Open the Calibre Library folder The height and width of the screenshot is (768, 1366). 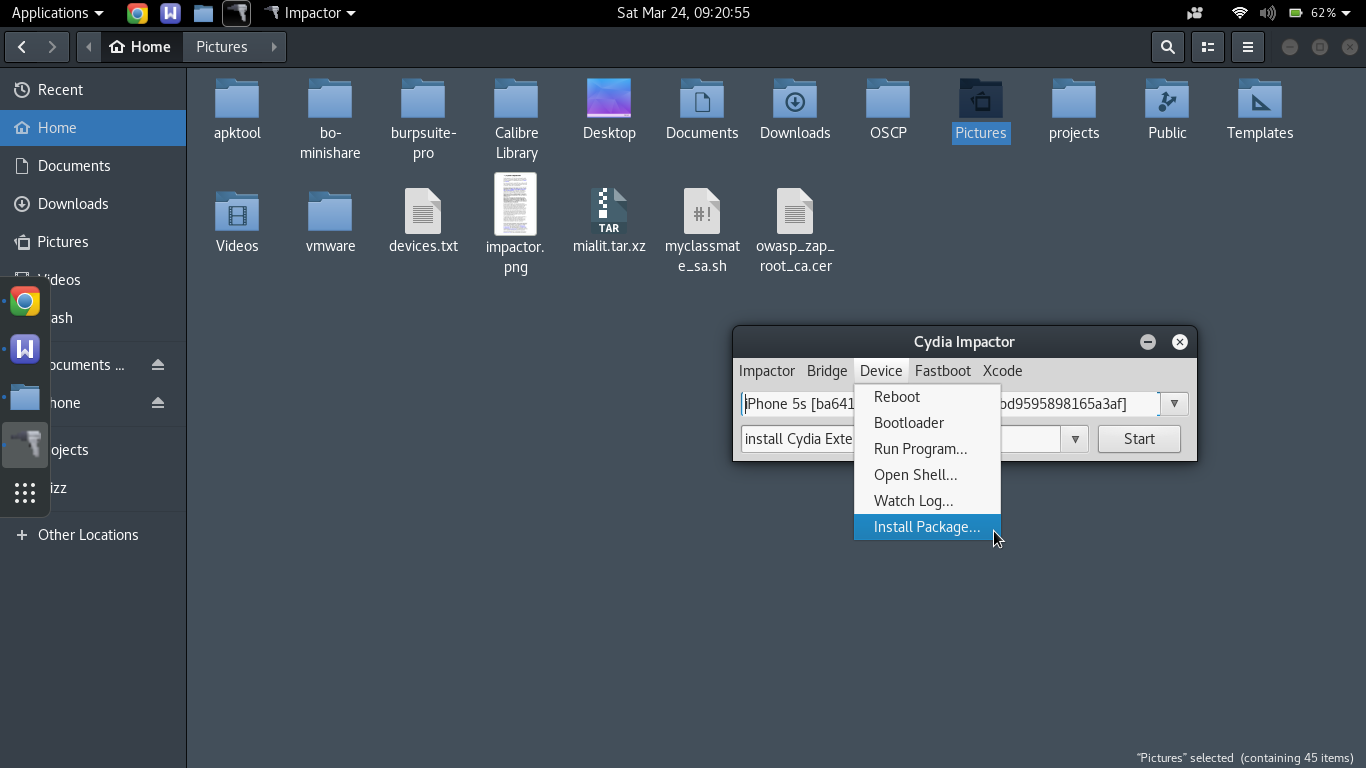pos(516,120)
